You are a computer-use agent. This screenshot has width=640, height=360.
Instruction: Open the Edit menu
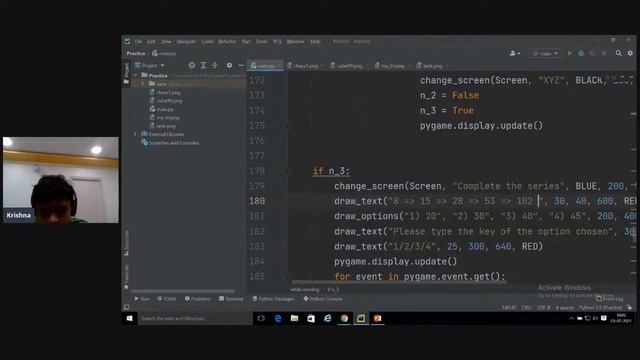click(151, 42)
